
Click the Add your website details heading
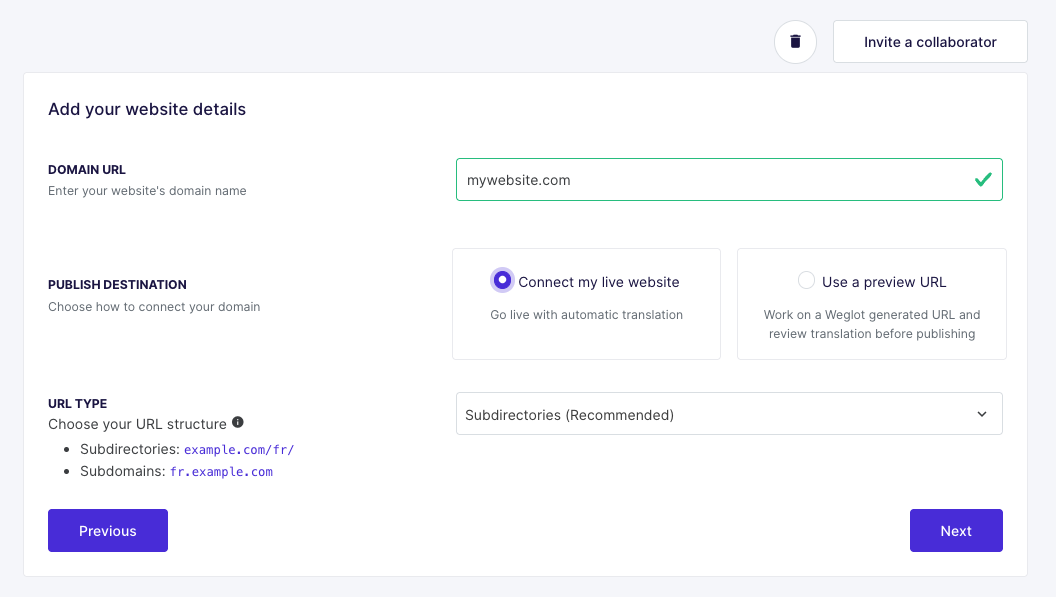point(147,109)
